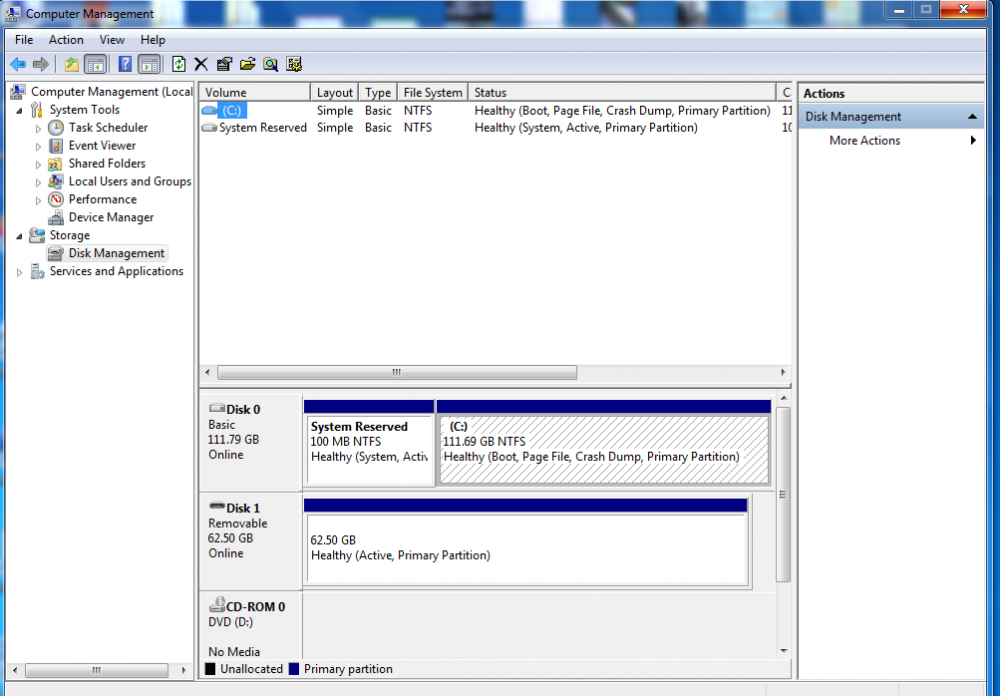
Task: Click the Disk Management tree icon
Action: click(56, 253)
